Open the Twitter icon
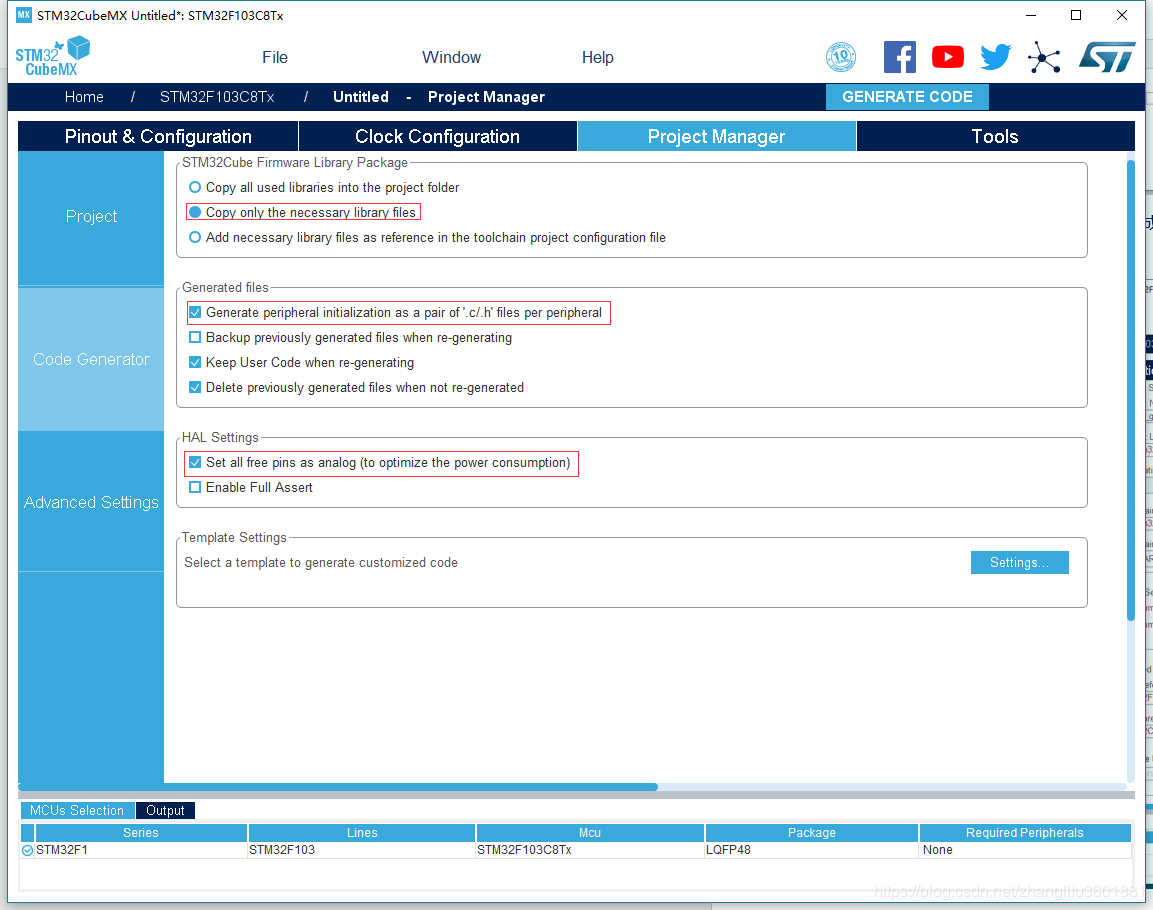The width and height of the screenshot is (1153, 910). [x=996, y=57]
